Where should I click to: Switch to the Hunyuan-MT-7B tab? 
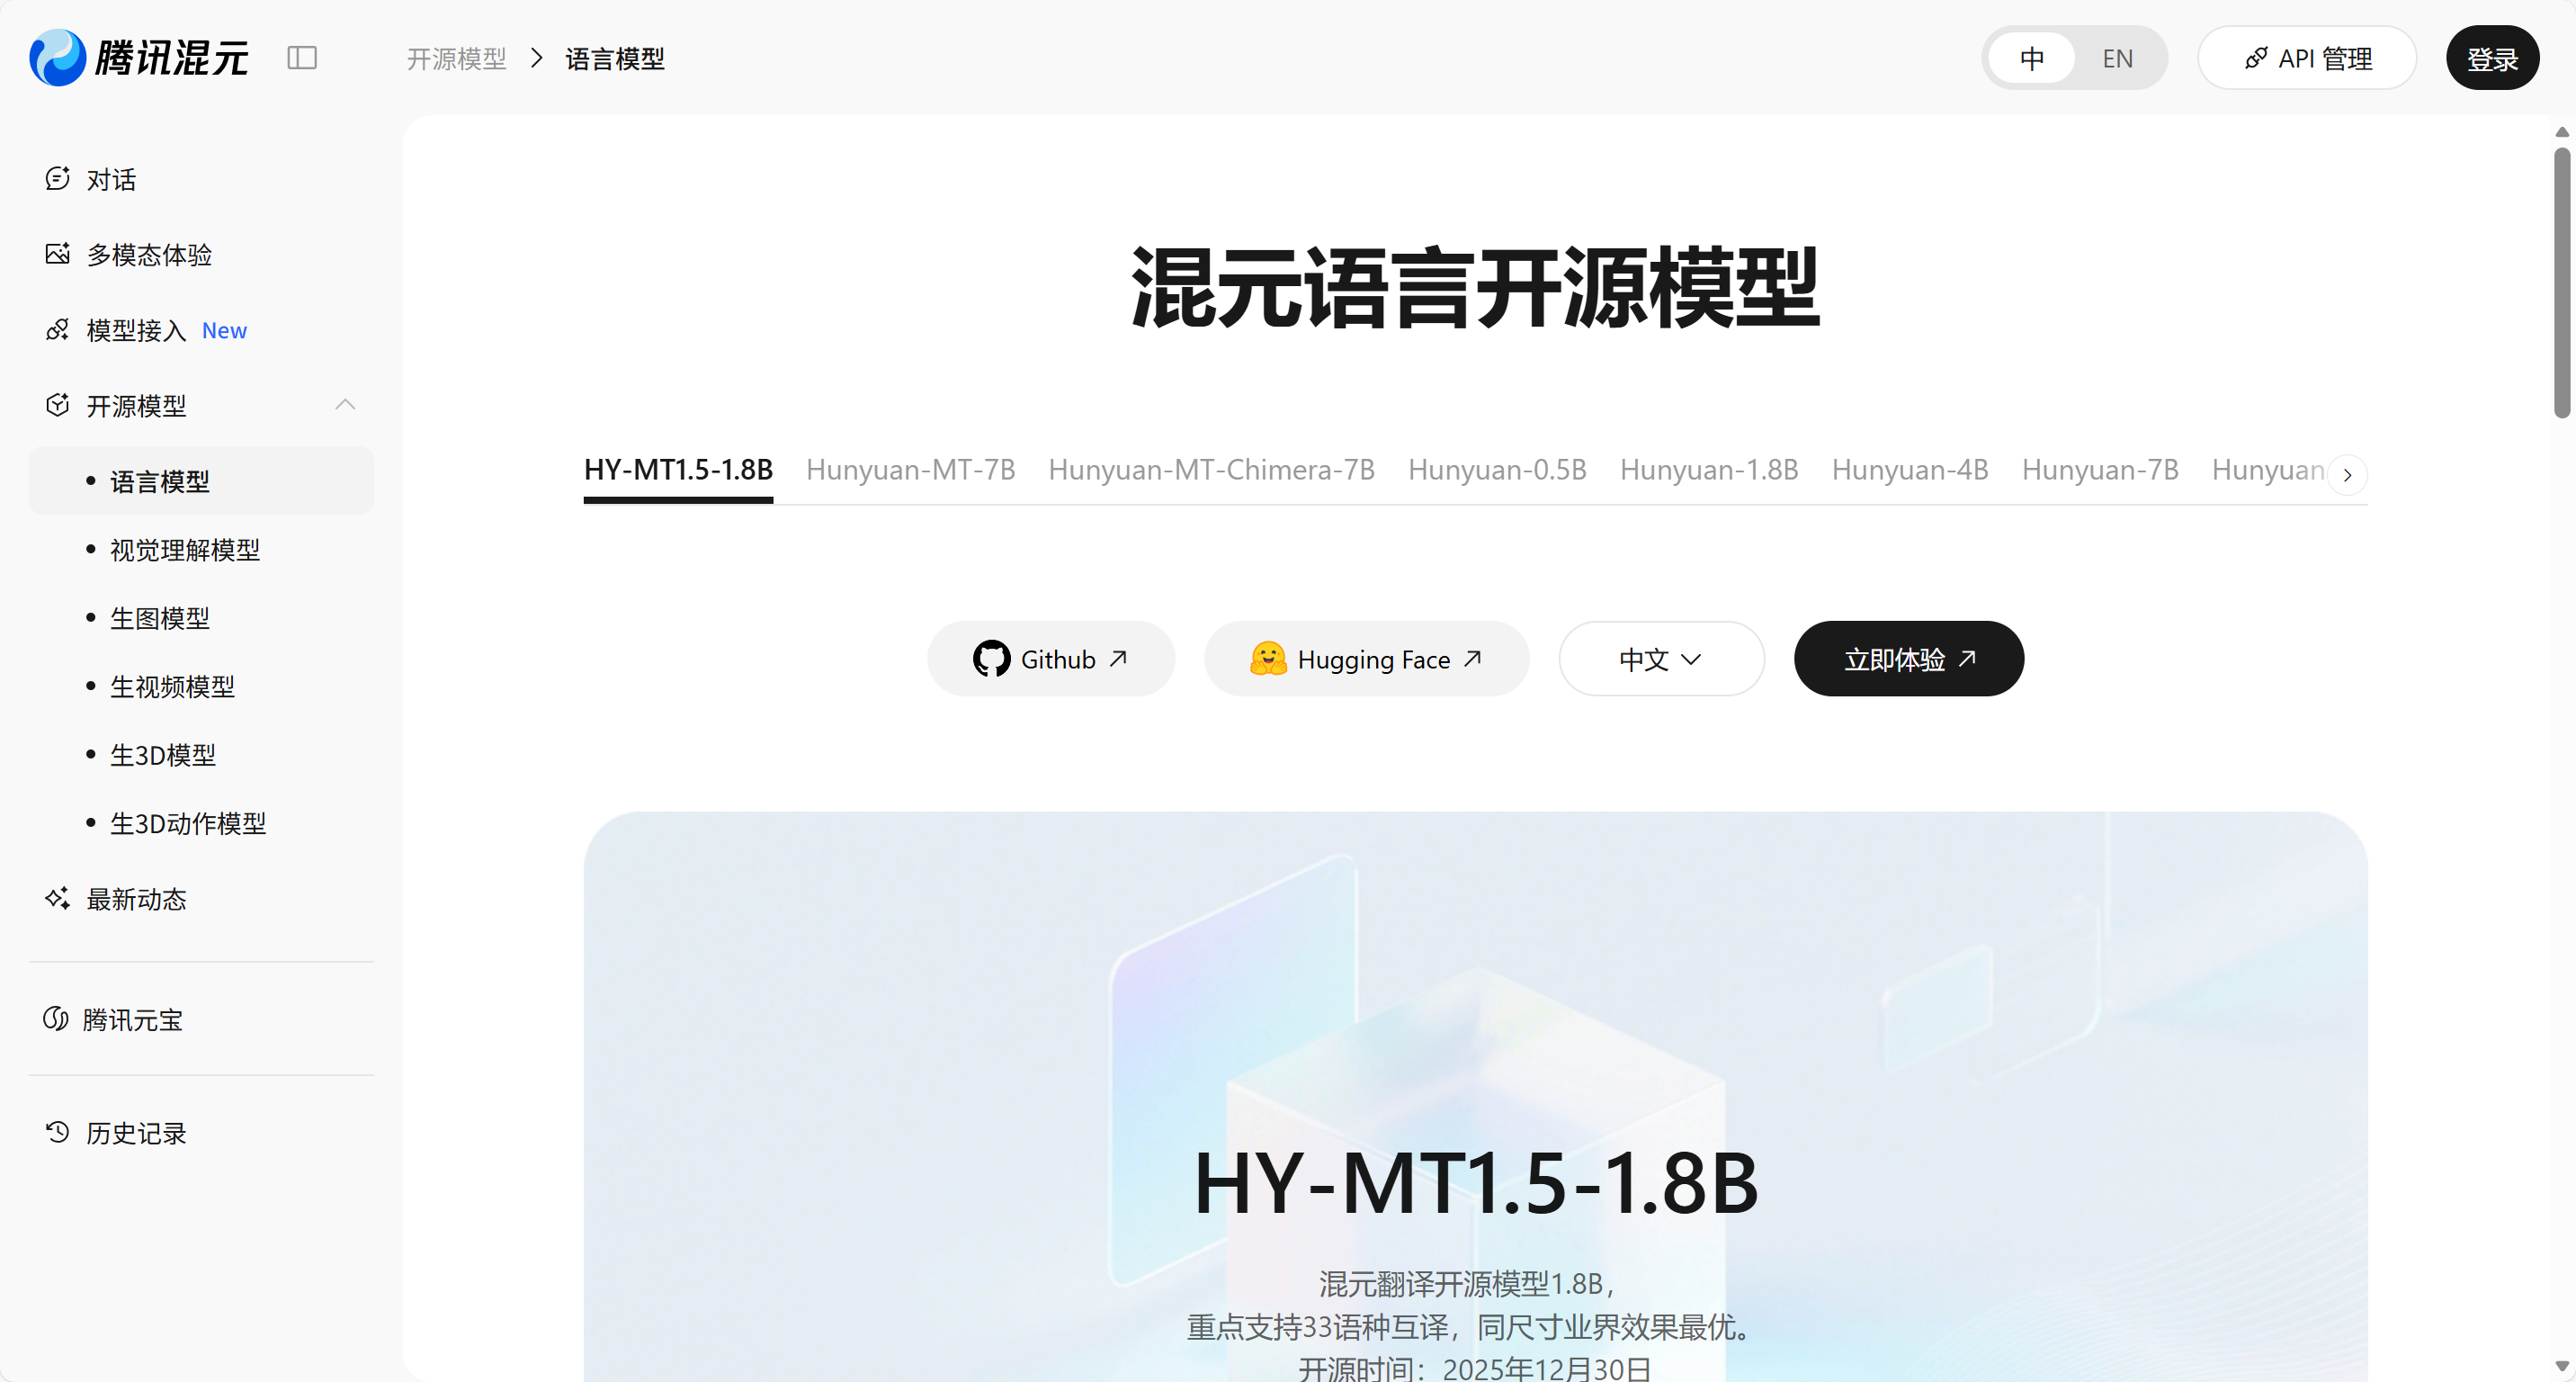pyautogui.click(x=910, y=469)
